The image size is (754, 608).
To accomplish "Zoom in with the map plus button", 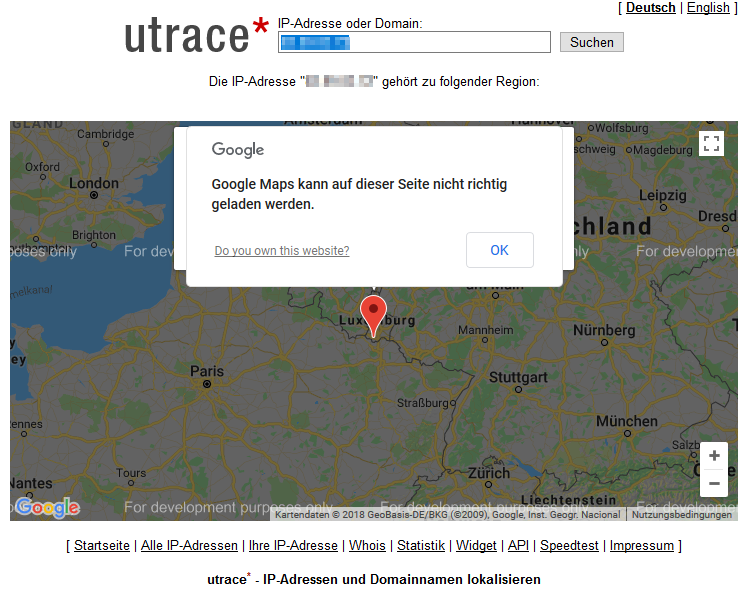I will [x=714, y=456].
